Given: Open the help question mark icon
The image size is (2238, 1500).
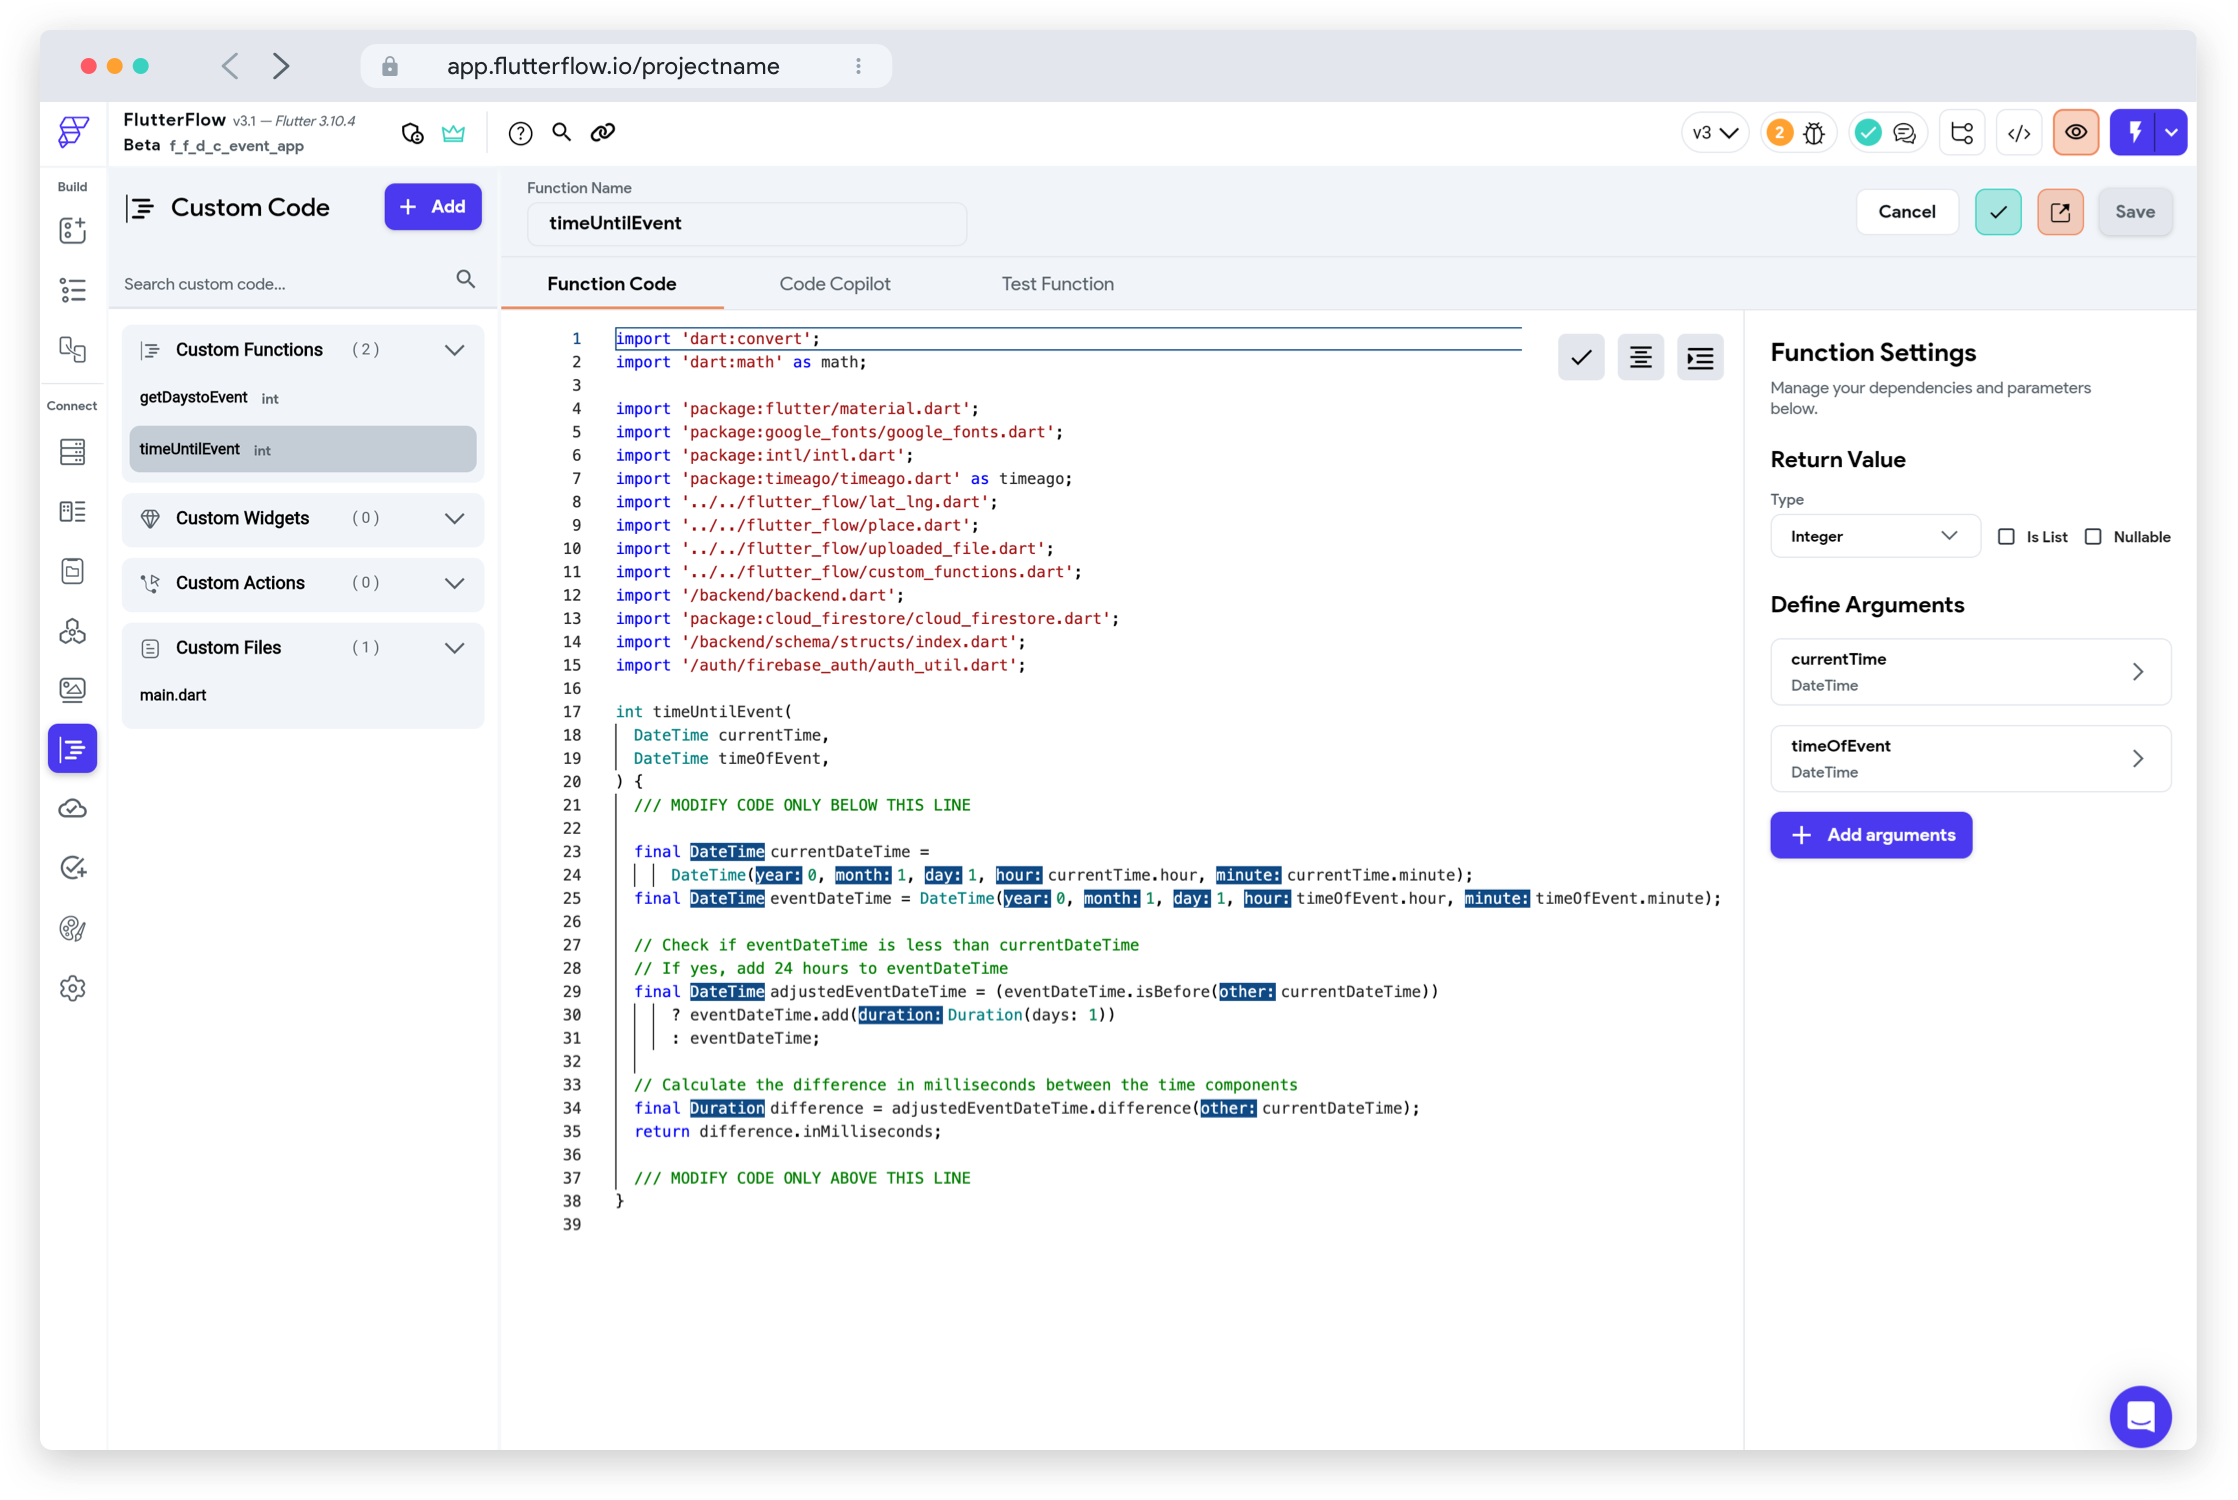Looking at the screenshot, I should point(520,133).
